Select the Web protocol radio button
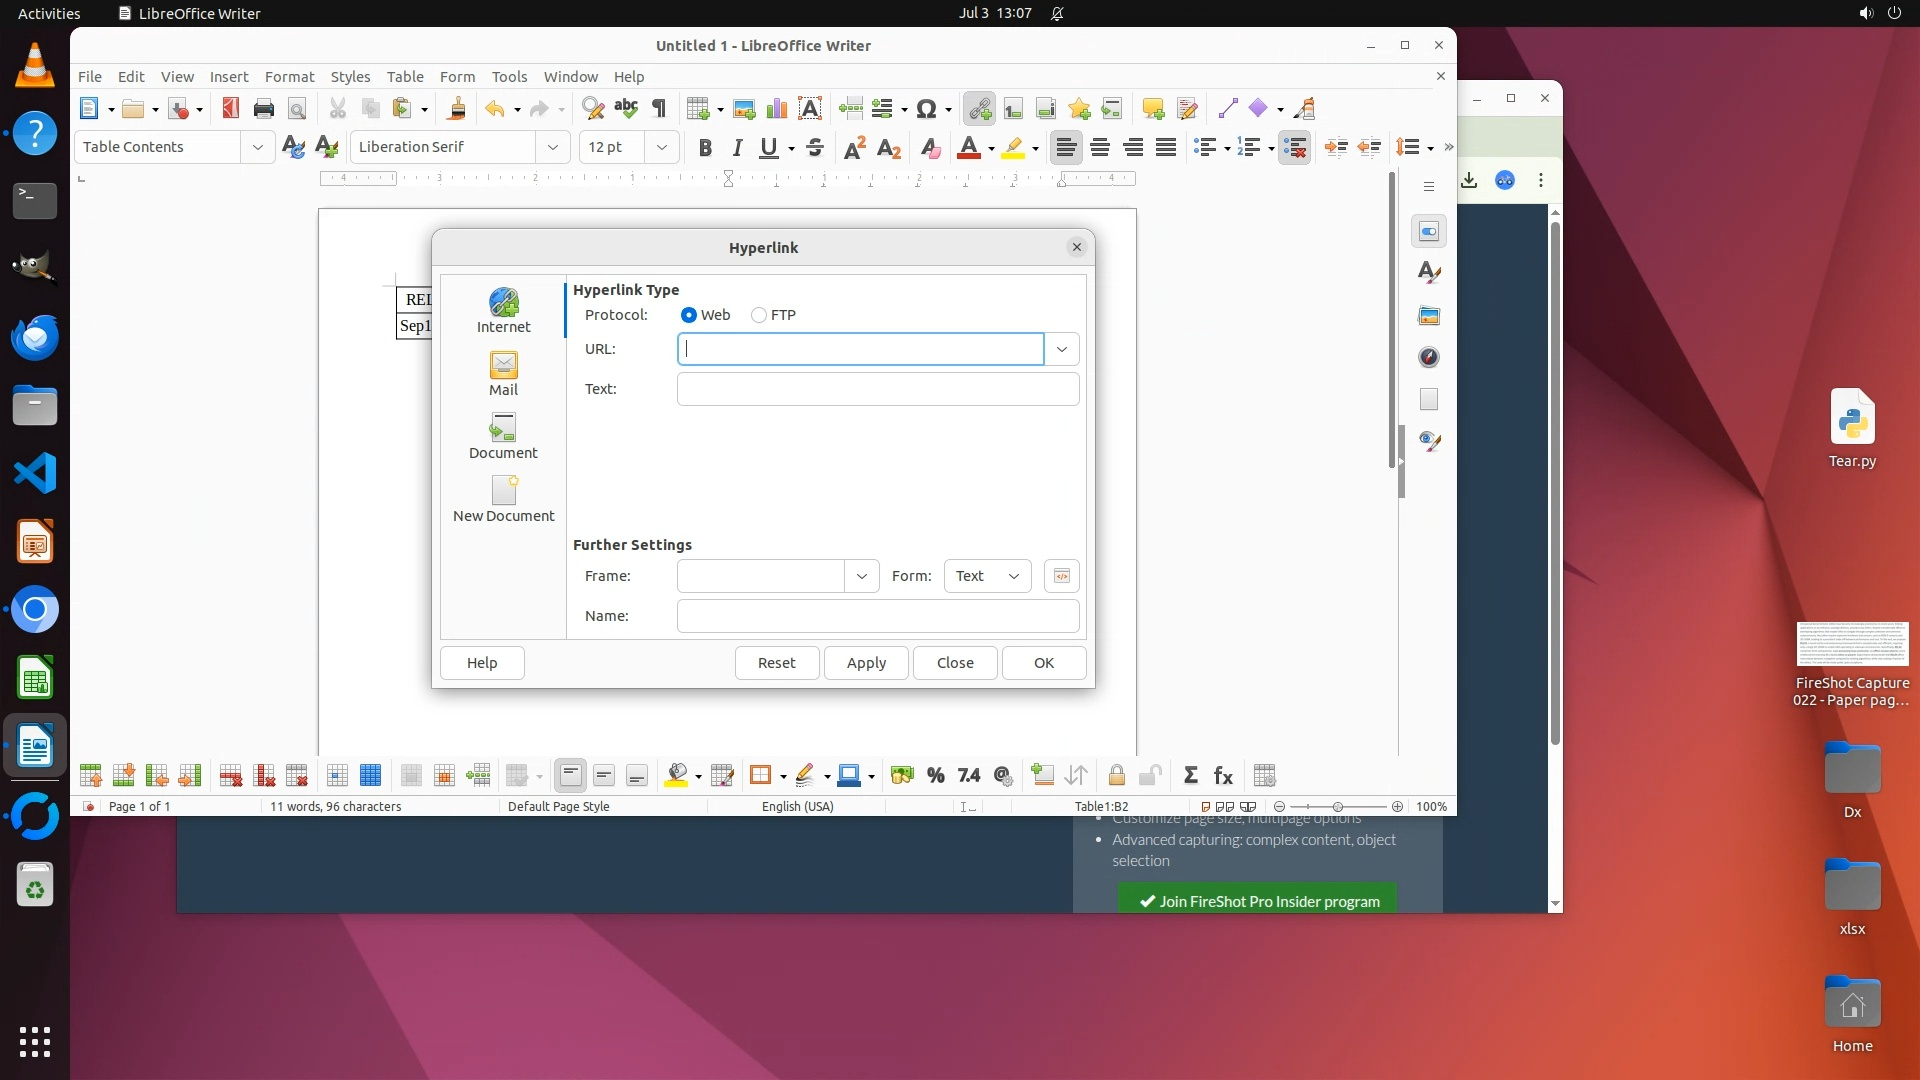 689,315
